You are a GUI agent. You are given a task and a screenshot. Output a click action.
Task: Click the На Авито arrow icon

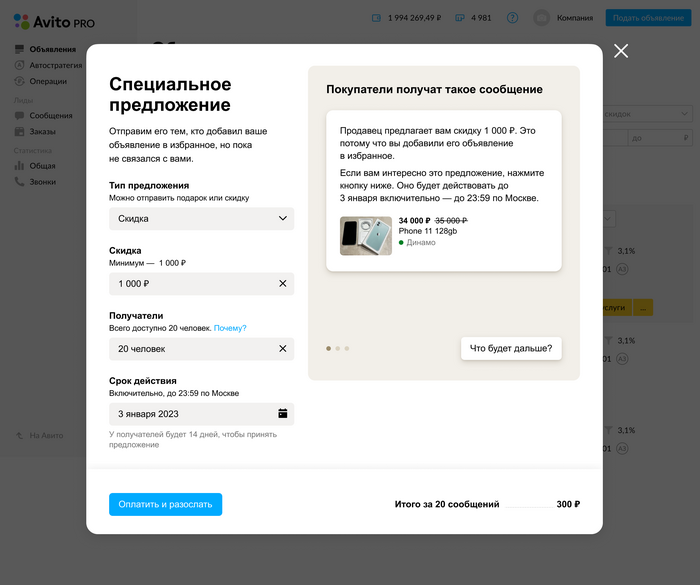click(x=19, y=435)
